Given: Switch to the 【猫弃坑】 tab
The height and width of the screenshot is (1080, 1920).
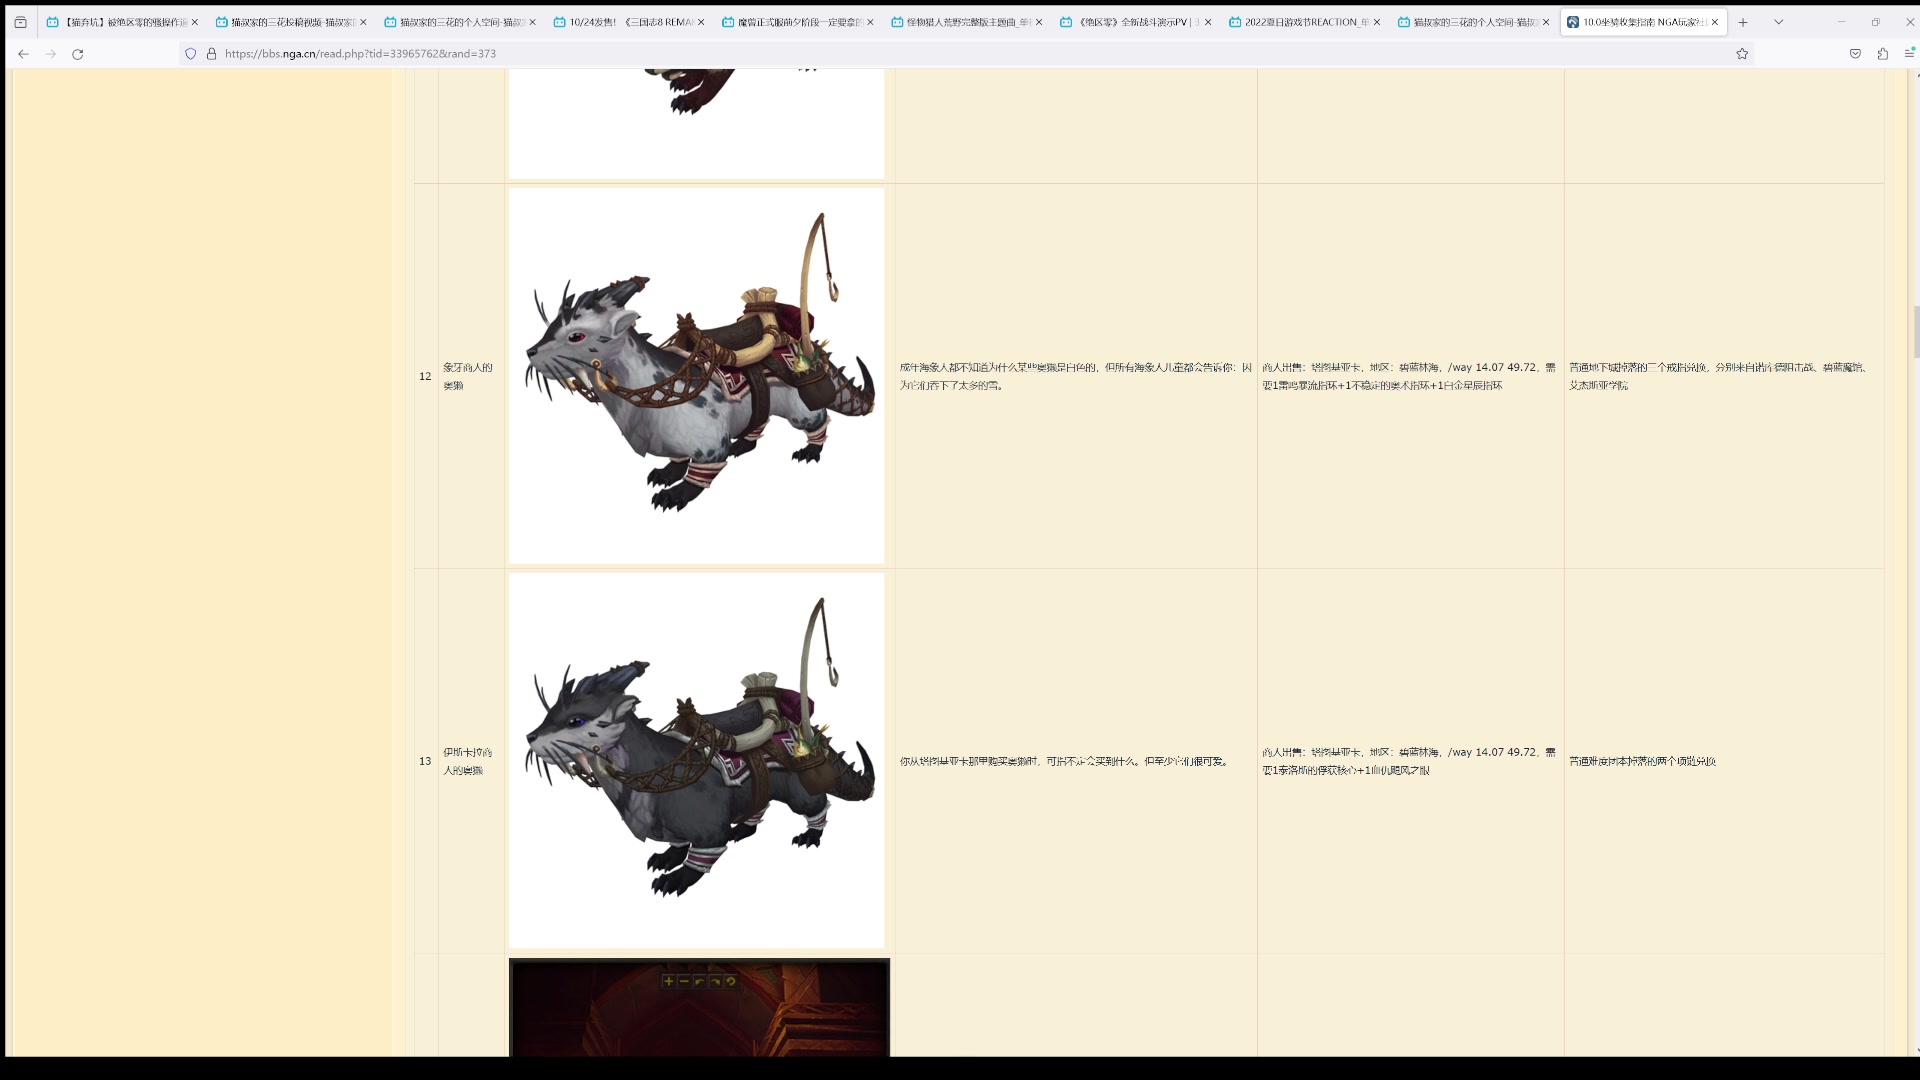Looking at the screenshot, I should click(x=122, y=22).
